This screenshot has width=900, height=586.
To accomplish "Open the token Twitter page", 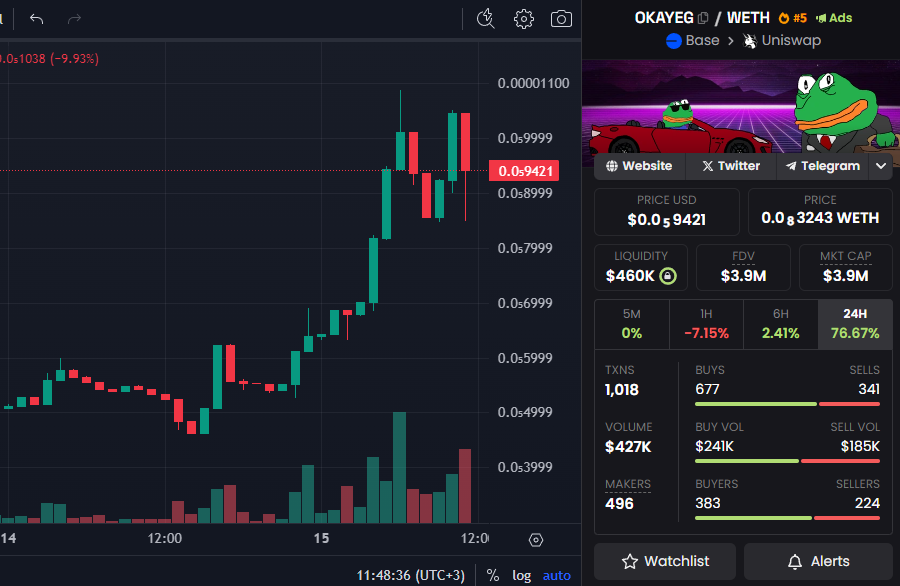I will point(731,166).
